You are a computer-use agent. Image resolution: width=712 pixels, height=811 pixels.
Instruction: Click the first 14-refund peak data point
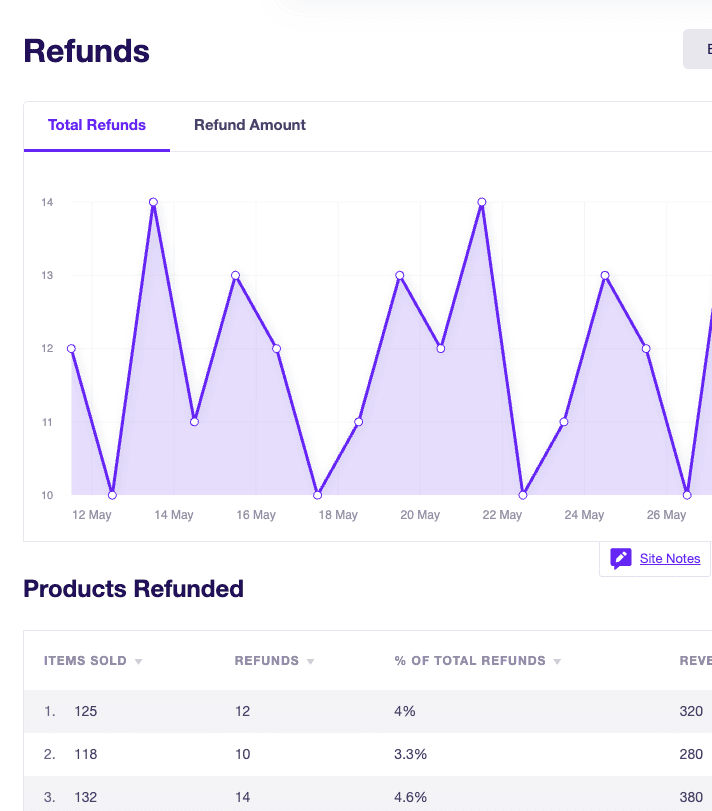[154, 202]
